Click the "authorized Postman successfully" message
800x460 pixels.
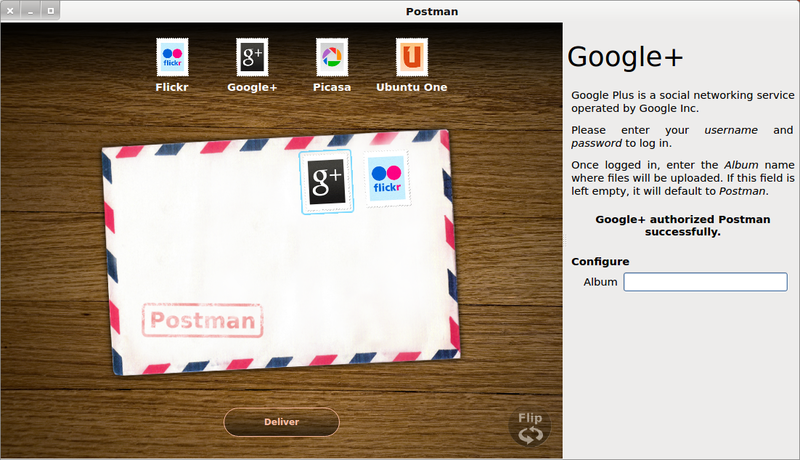tap(682, 225)
